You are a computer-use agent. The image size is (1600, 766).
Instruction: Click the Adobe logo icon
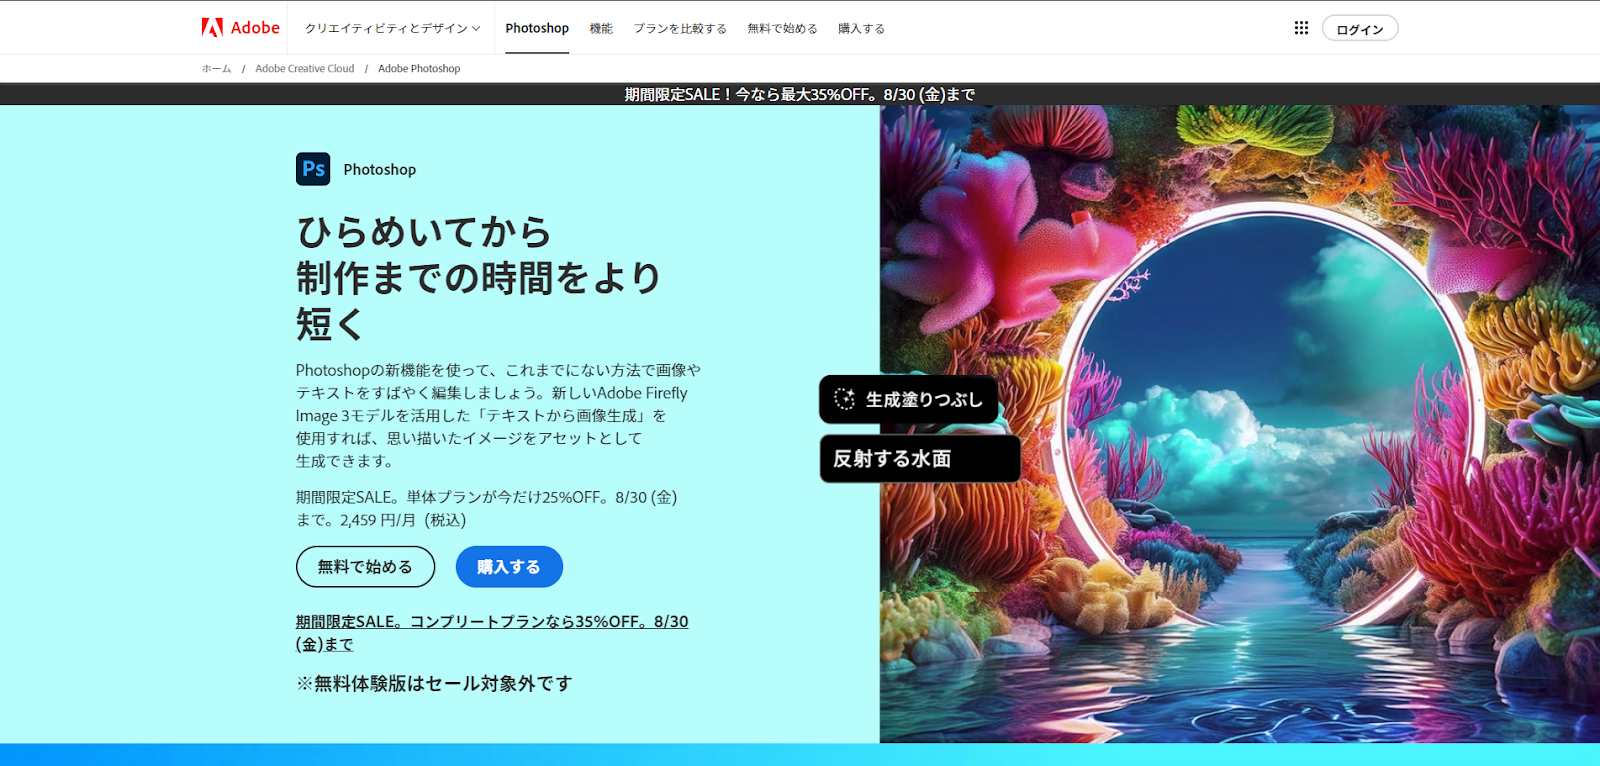point(212,28)
